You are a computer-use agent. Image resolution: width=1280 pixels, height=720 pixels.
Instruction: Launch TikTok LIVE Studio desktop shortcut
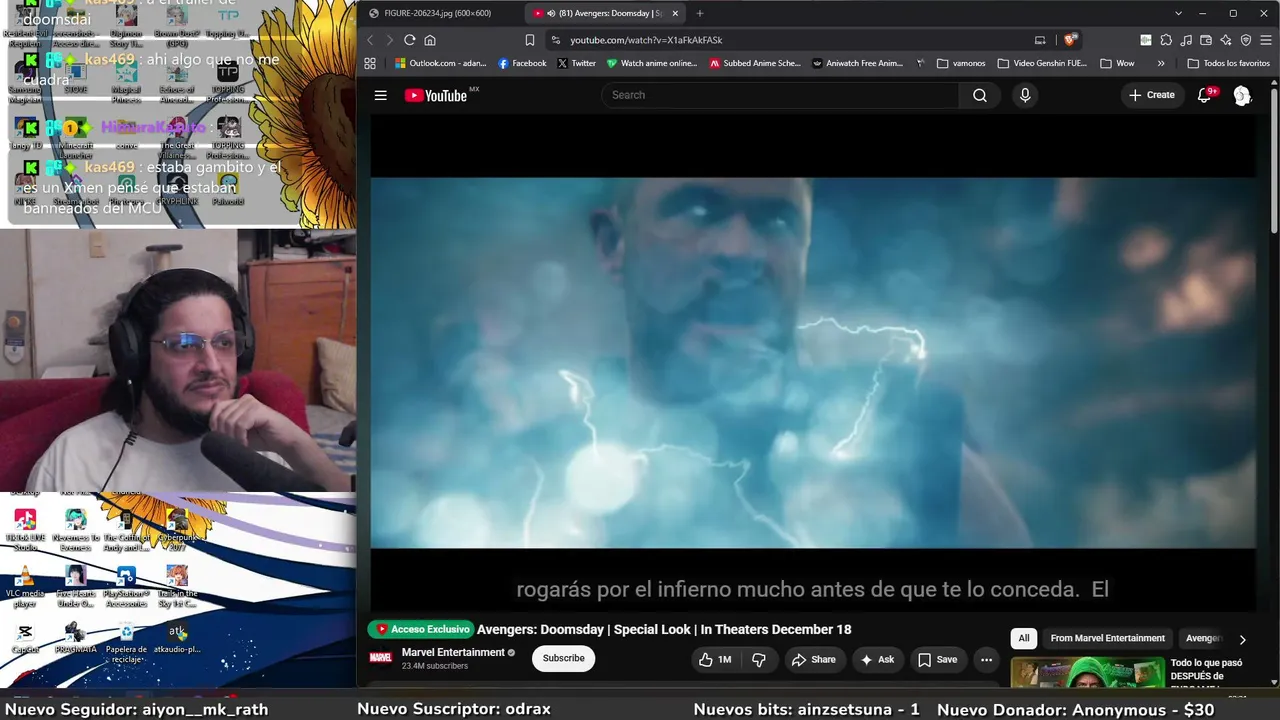tap(25, 530)
